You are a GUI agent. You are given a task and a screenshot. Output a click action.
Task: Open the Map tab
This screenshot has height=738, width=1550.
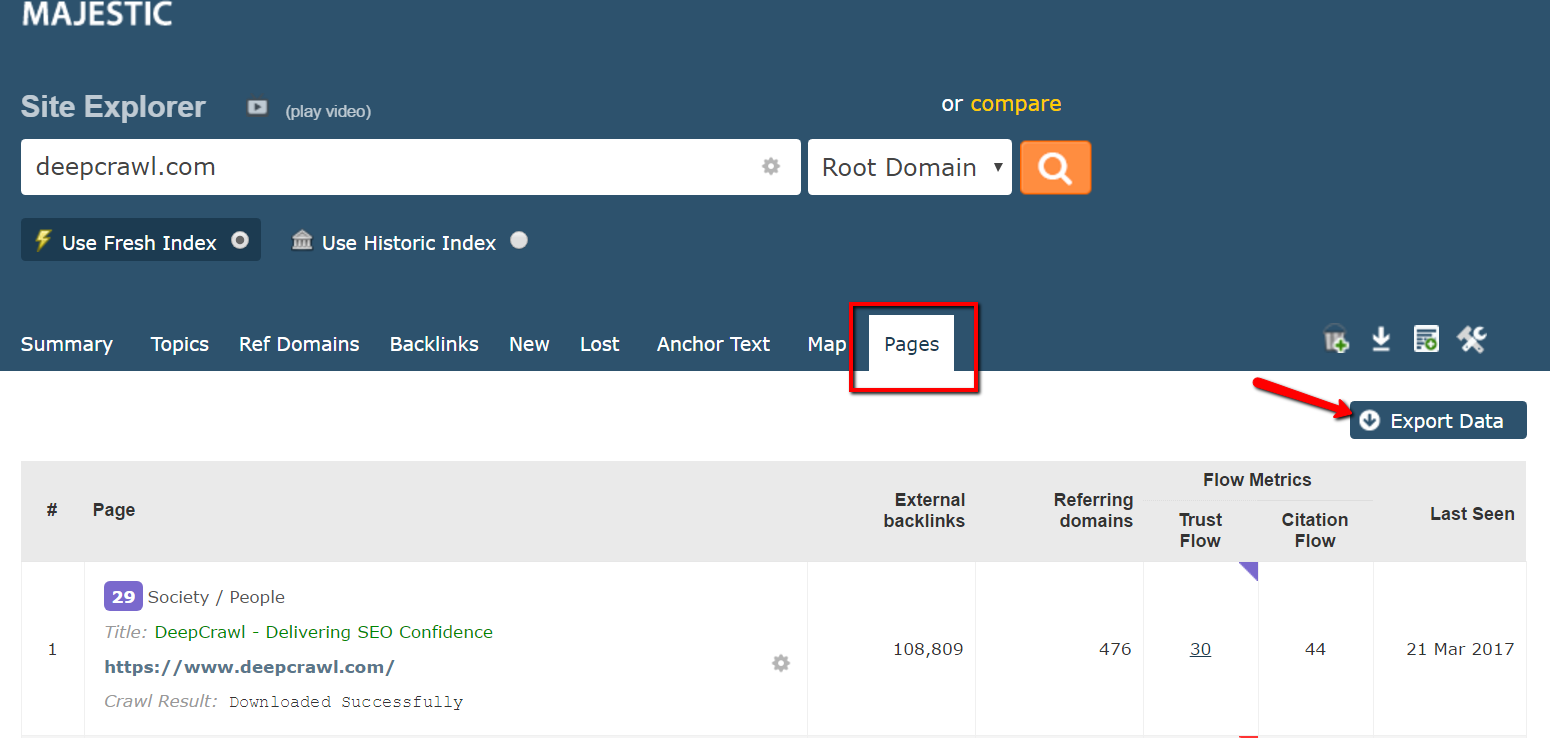[827, 344]
